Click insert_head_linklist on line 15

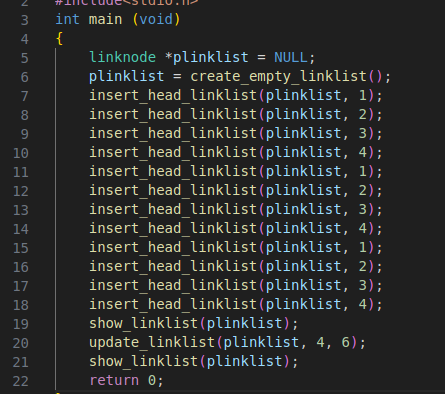pos(173,248)
